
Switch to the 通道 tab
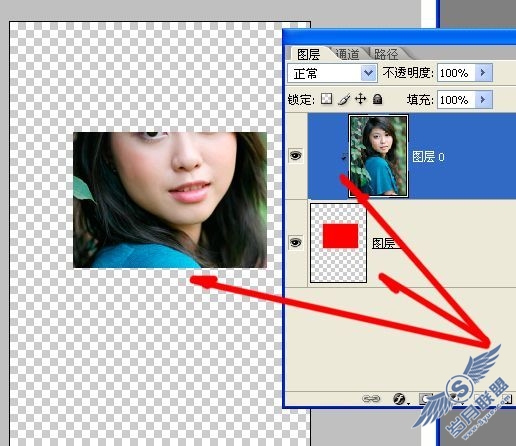347,54
